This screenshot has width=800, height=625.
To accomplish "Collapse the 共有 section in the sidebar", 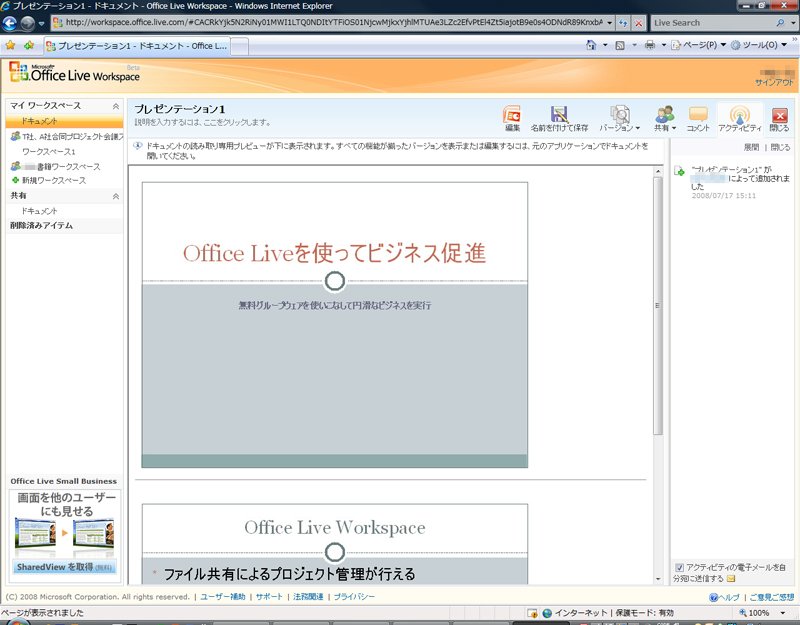I will [116, 196].
